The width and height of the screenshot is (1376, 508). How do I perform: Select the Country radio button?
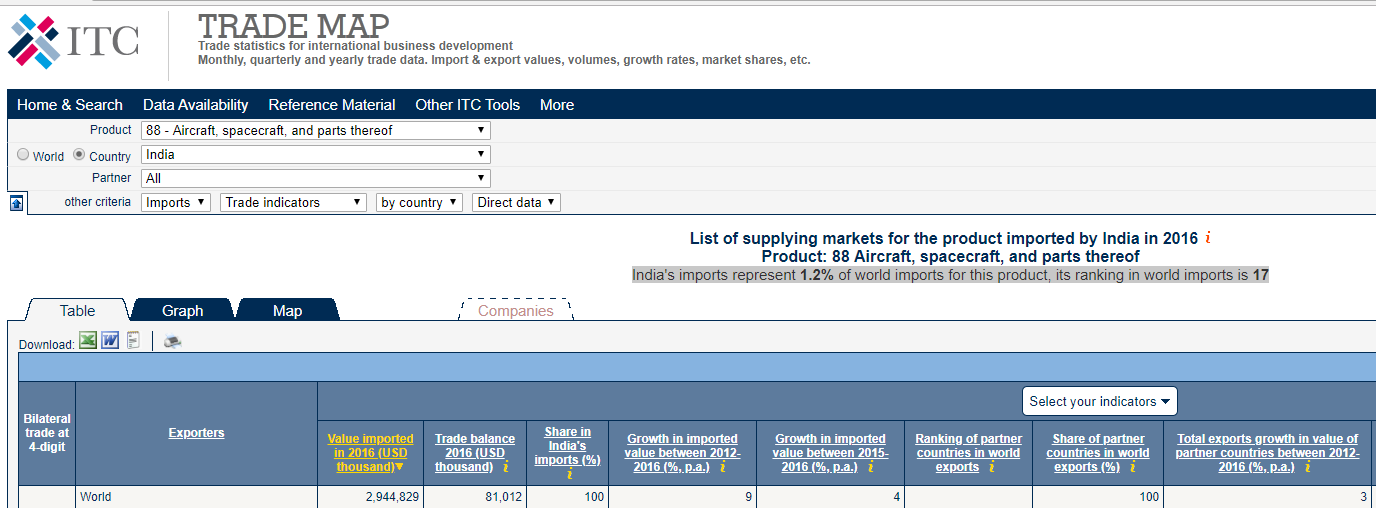coord(79,155)
